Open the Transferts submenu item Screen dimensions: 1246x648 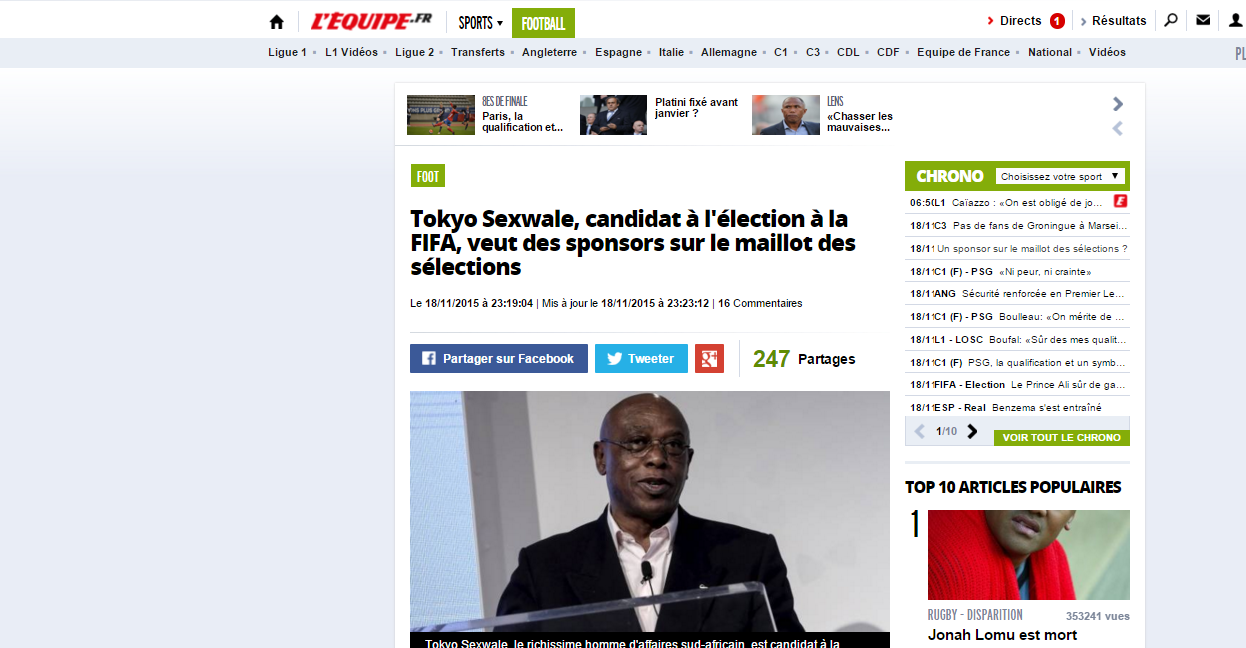coord(478,52)
